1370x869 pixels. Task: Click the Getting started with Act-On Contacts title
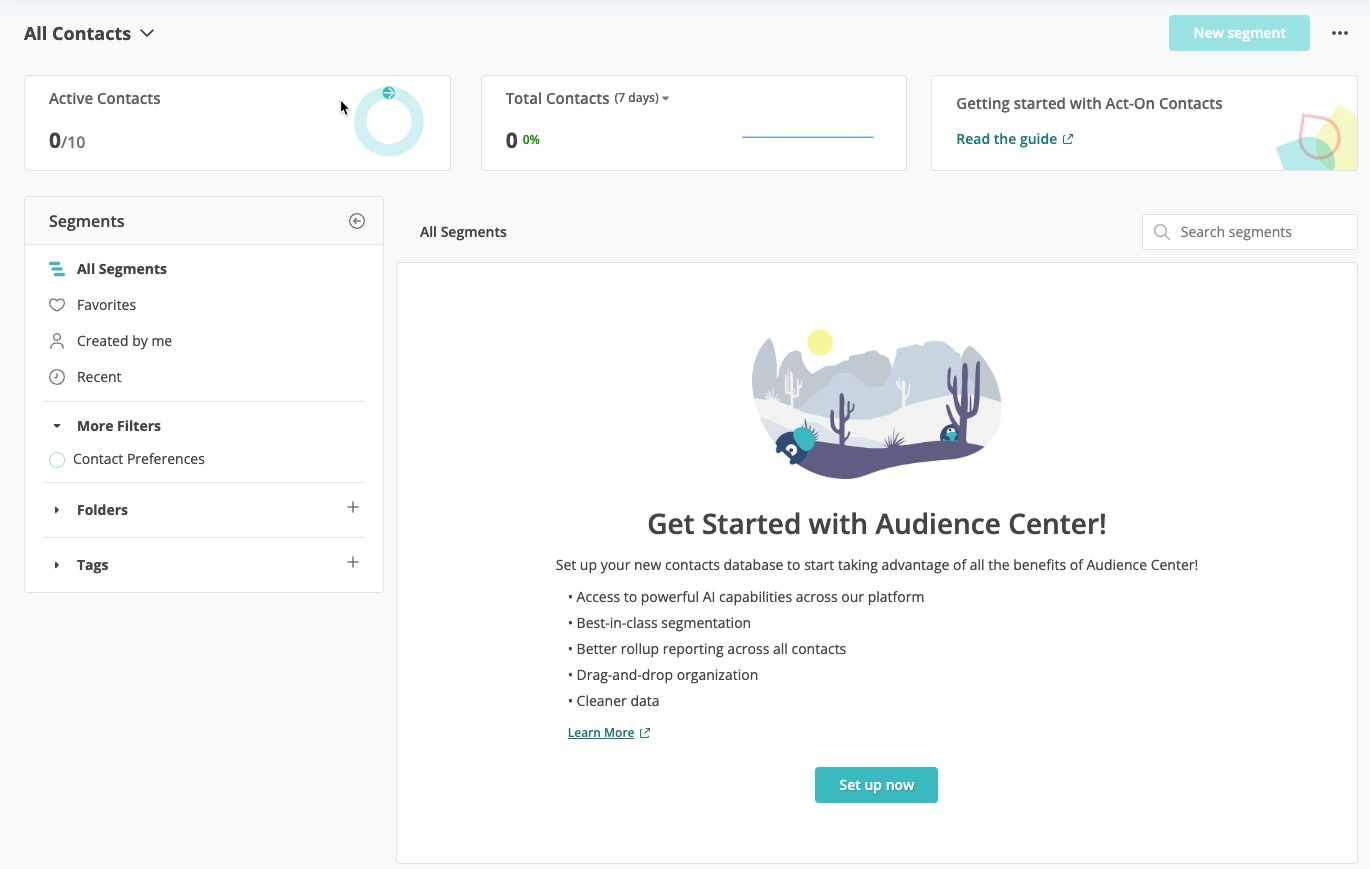tap(1089, 103)
